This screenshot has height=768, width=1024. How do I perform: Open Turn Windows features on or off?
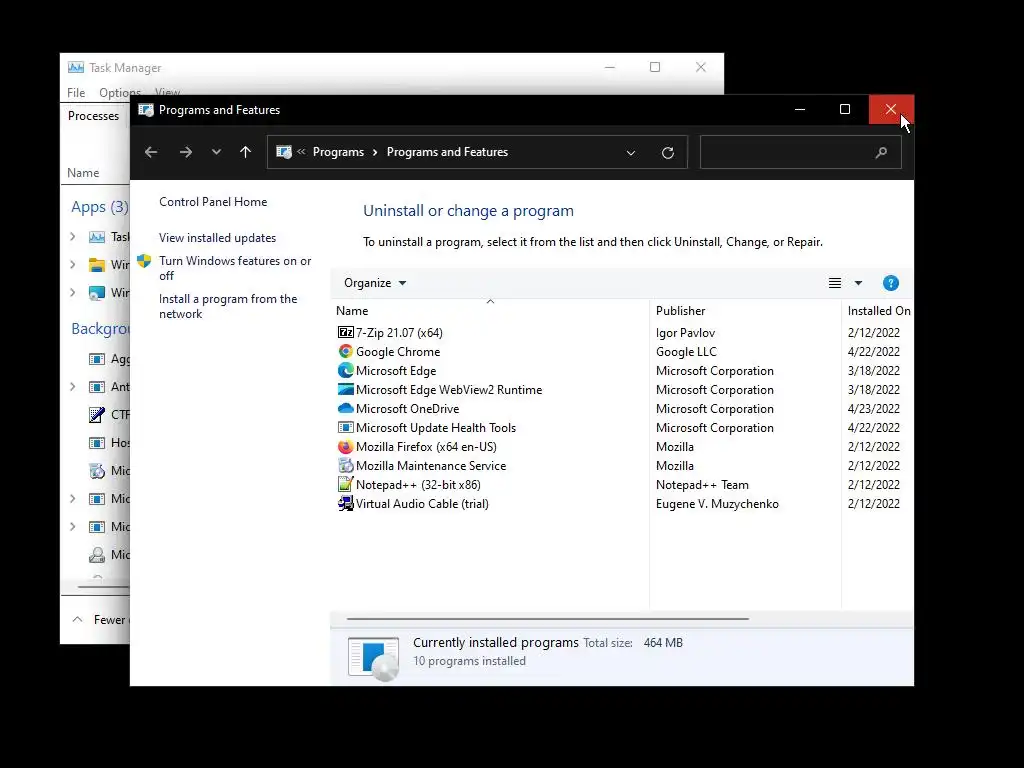[x=235, y=268]
